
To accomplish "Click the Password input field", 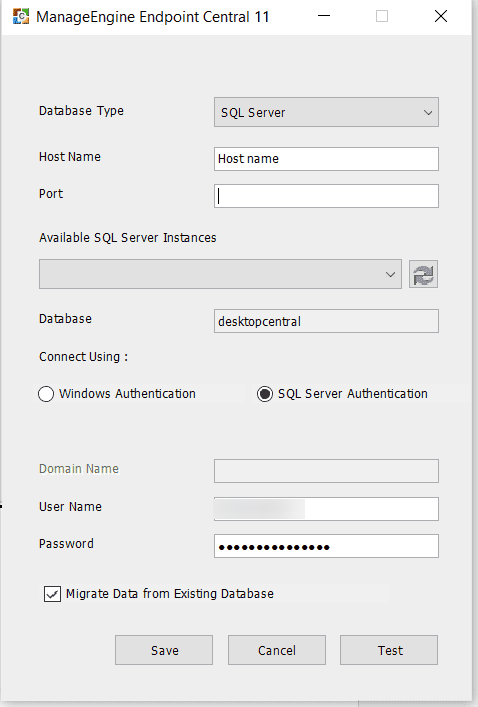I will pos(326,546).
